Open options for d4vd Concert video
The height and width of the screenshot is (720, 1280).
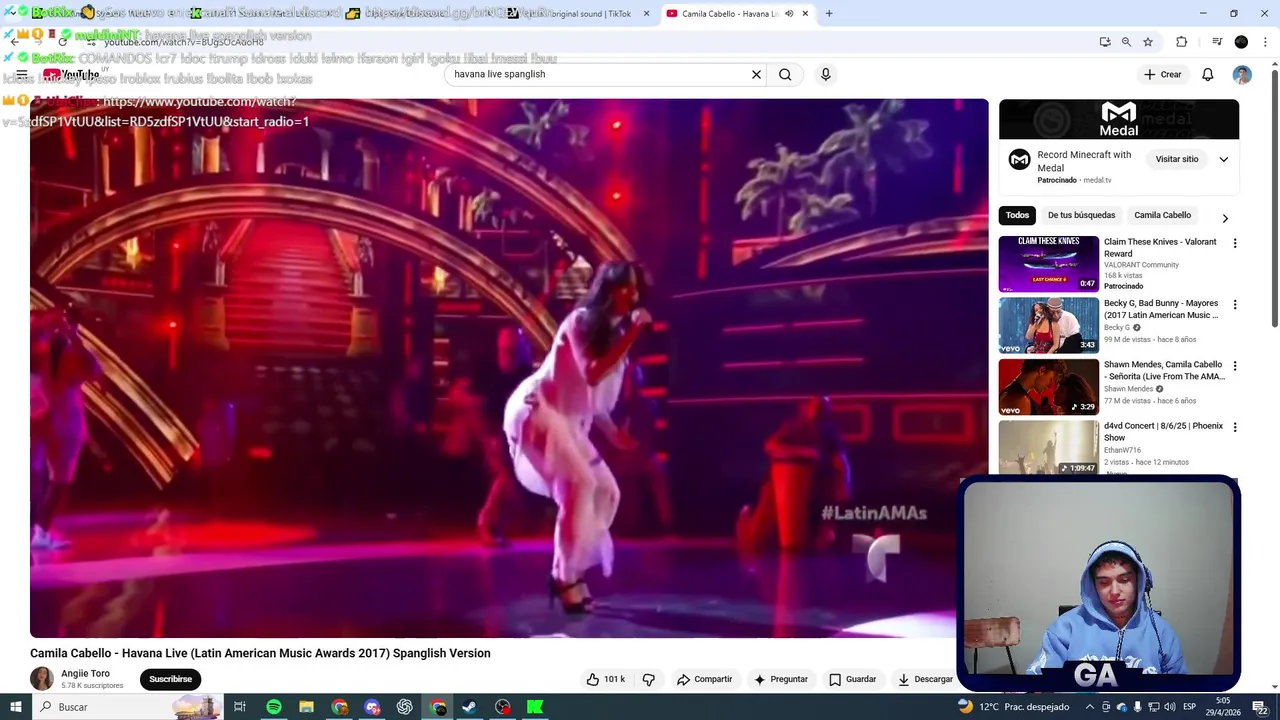coord(1235,427)
